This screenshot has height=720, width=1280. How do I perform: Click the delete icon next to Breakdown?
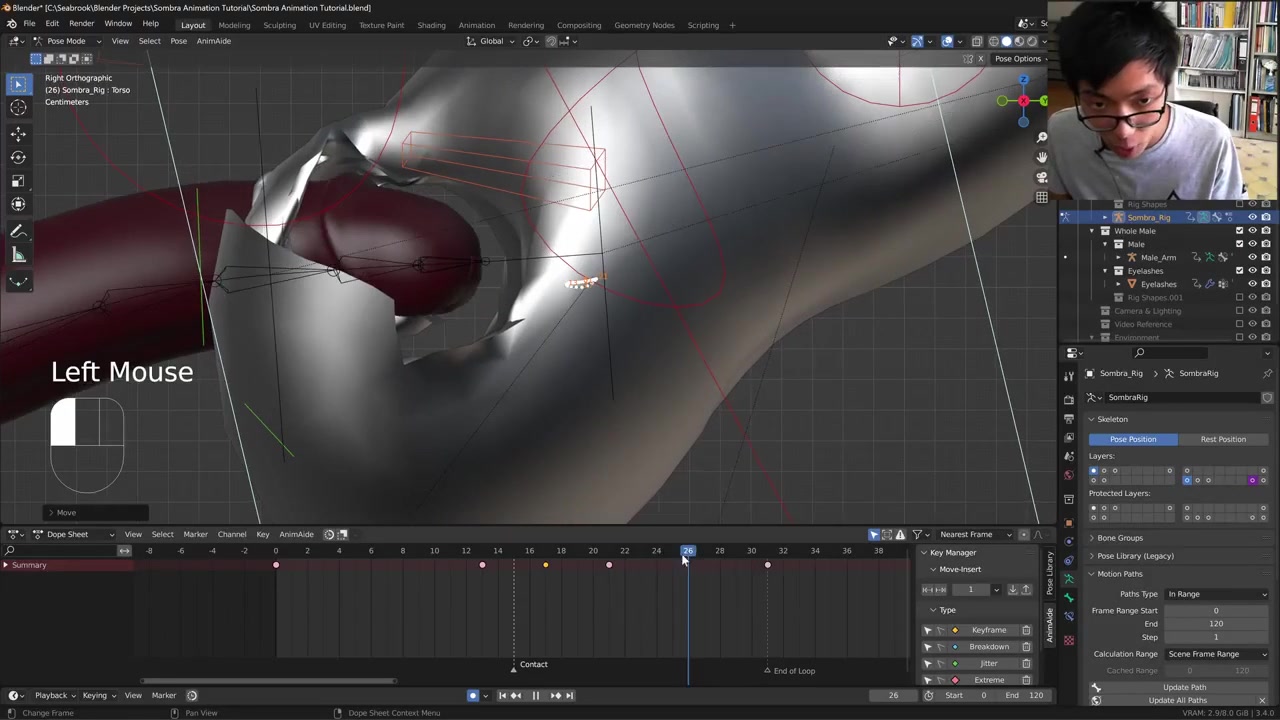click(1026, 647)
